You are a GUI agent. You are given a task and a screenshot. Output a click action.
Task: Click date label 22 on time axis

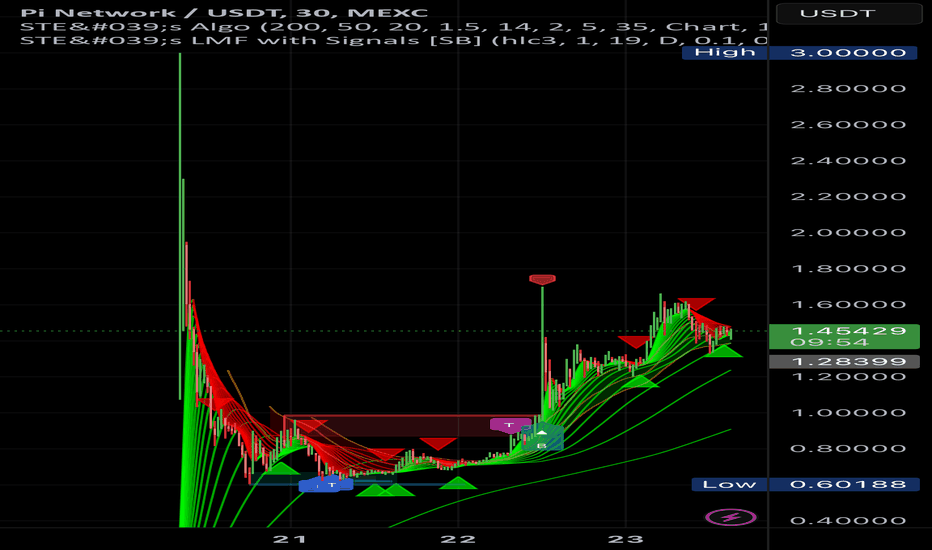pyautogui.click(x=458, y=539)
